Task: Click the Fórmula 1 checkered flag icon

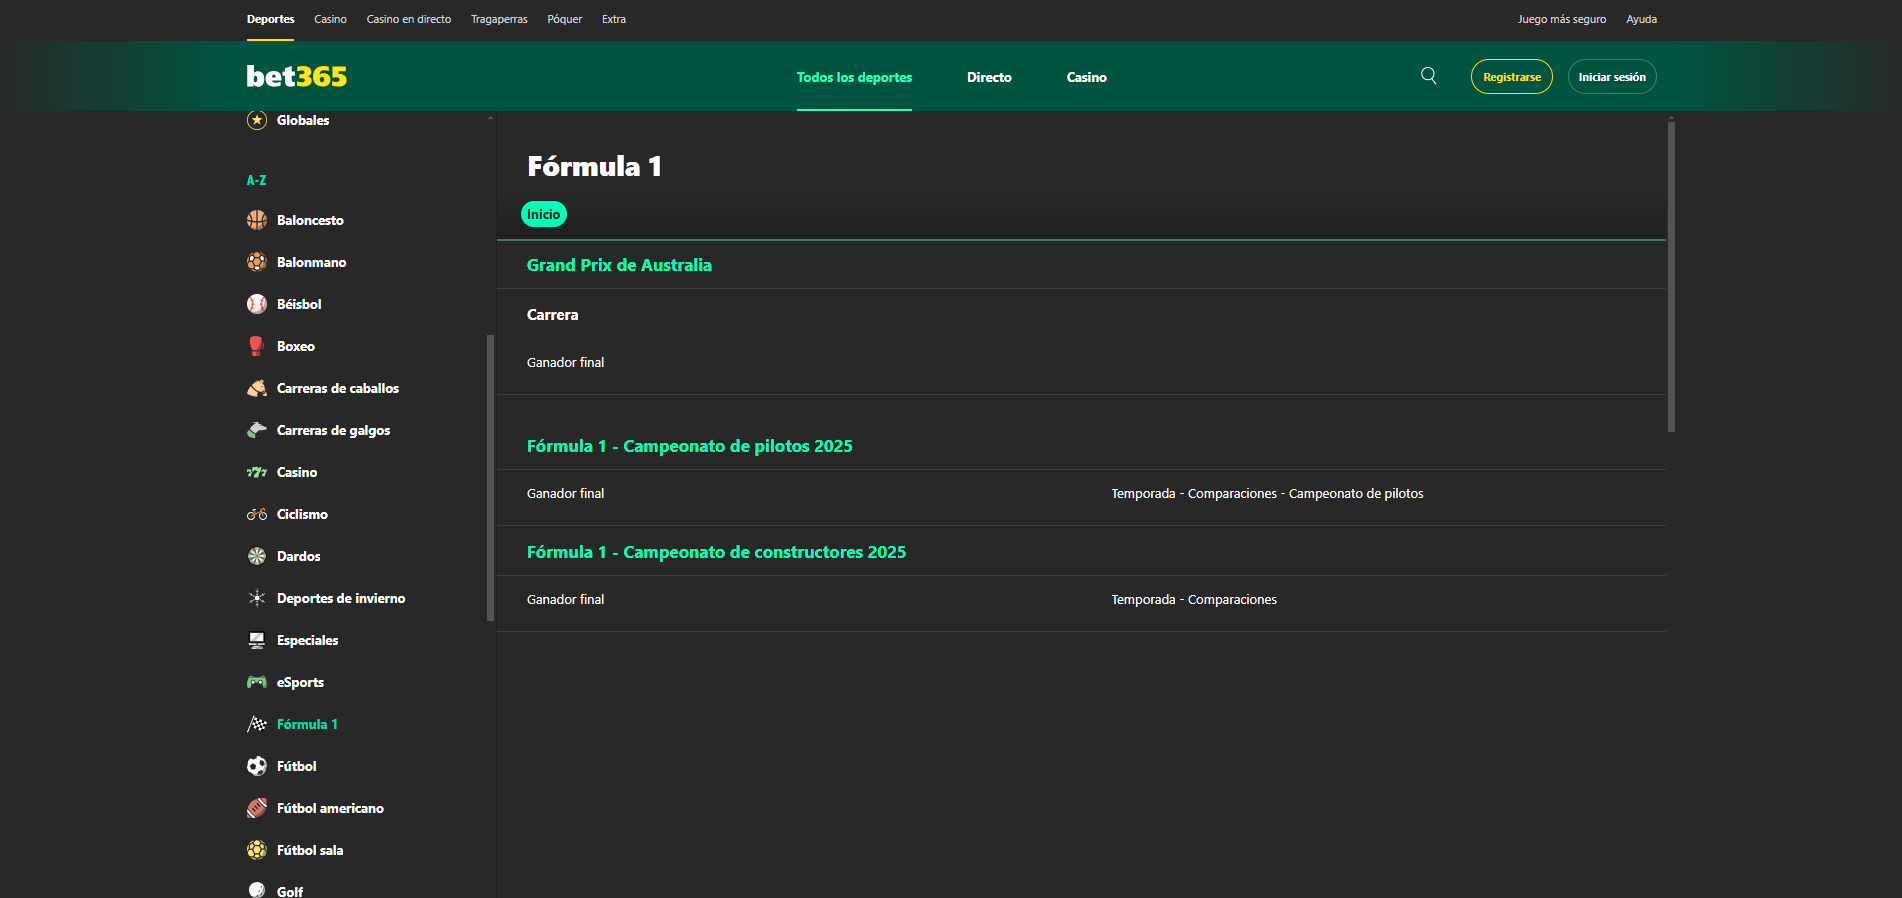Action: tap(257, 724)
